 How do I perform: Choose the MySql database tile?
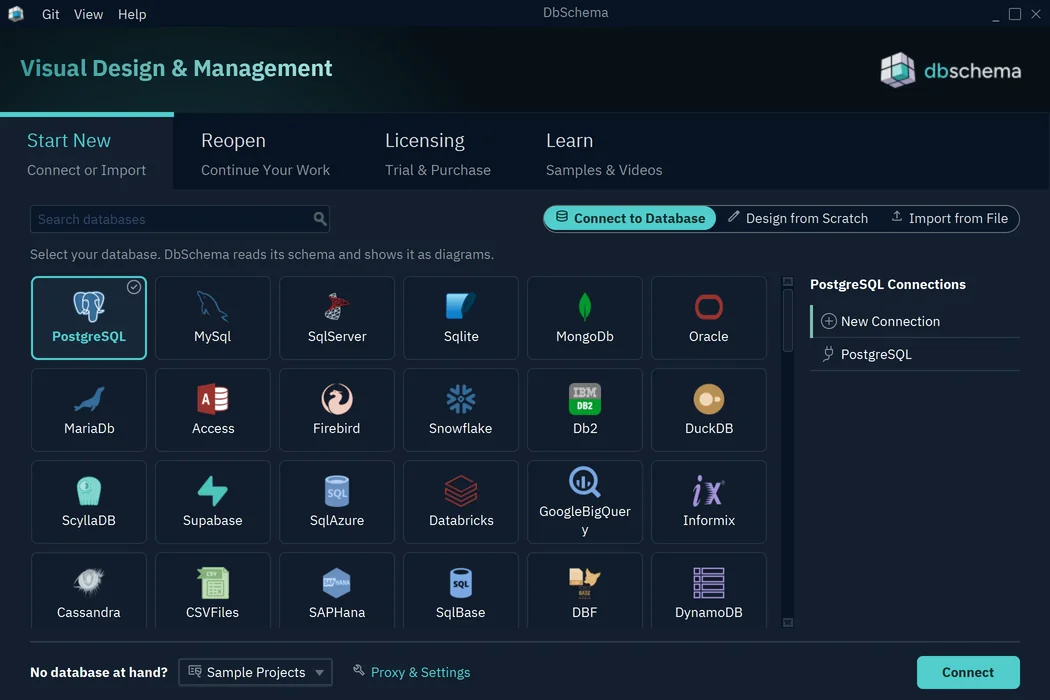tap(212, 318)
